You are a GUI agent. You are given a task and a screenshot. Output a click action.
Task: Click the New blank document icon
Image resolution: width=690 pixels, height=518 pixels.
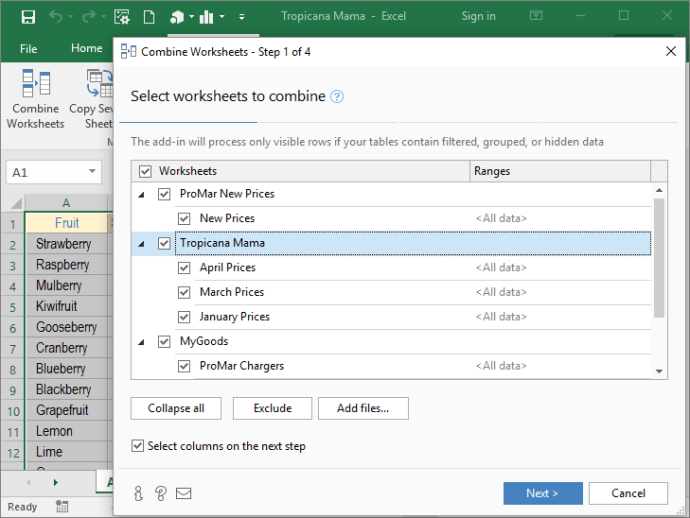click(x=149, y=17)
